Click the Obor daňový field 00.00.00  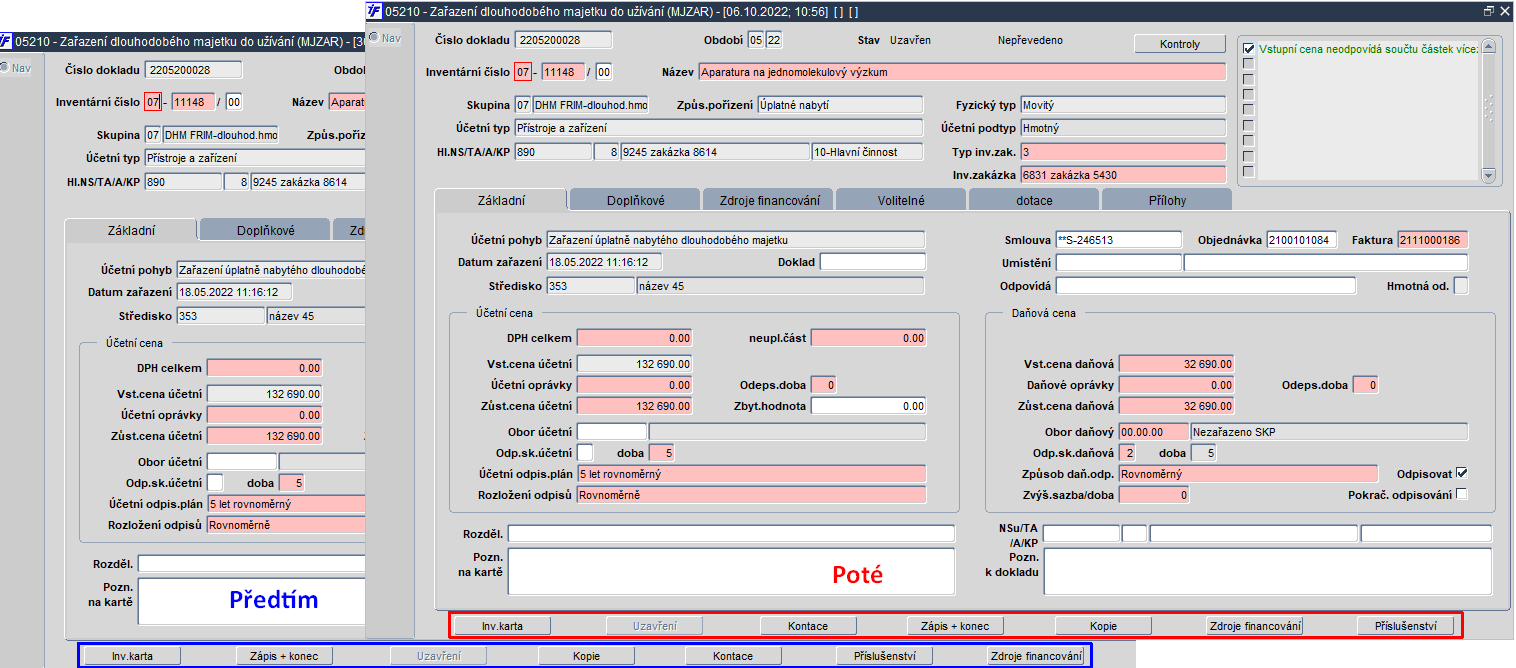(1153, 432)
